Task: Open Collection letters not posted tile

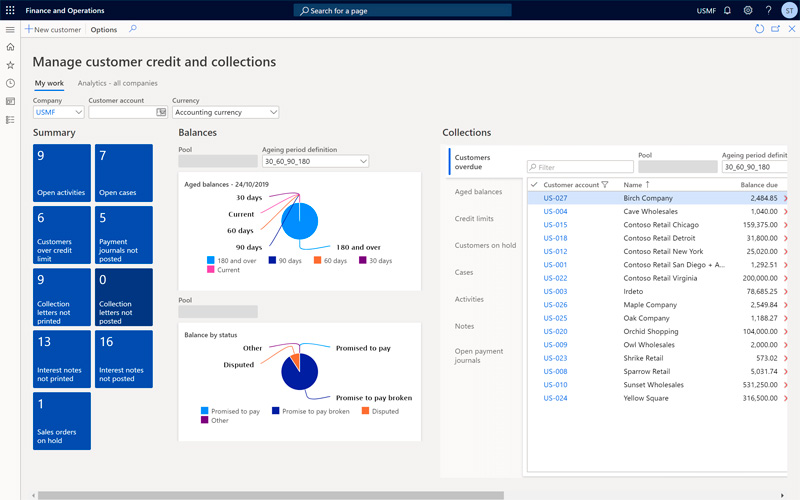Action: coord(124,297)
